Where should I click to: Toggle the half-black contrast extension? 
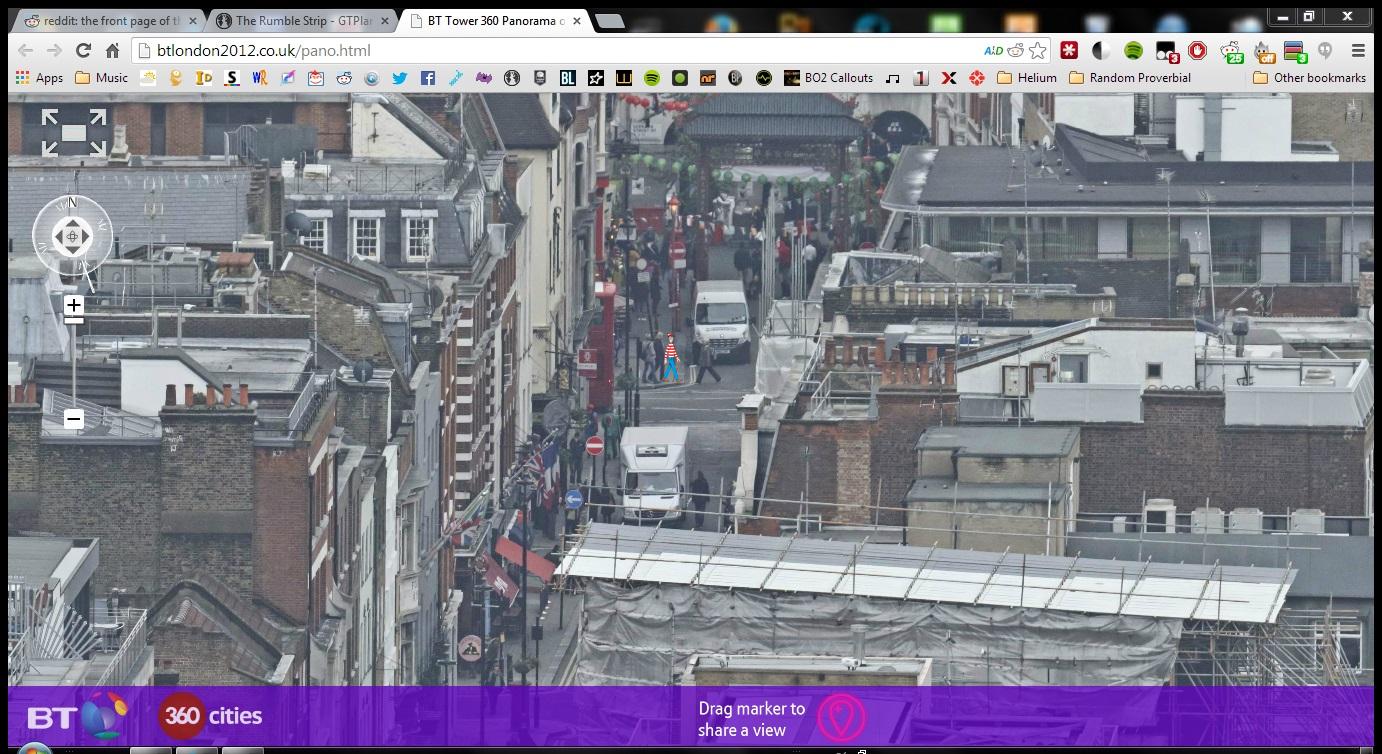click(x=1101, y=50)
